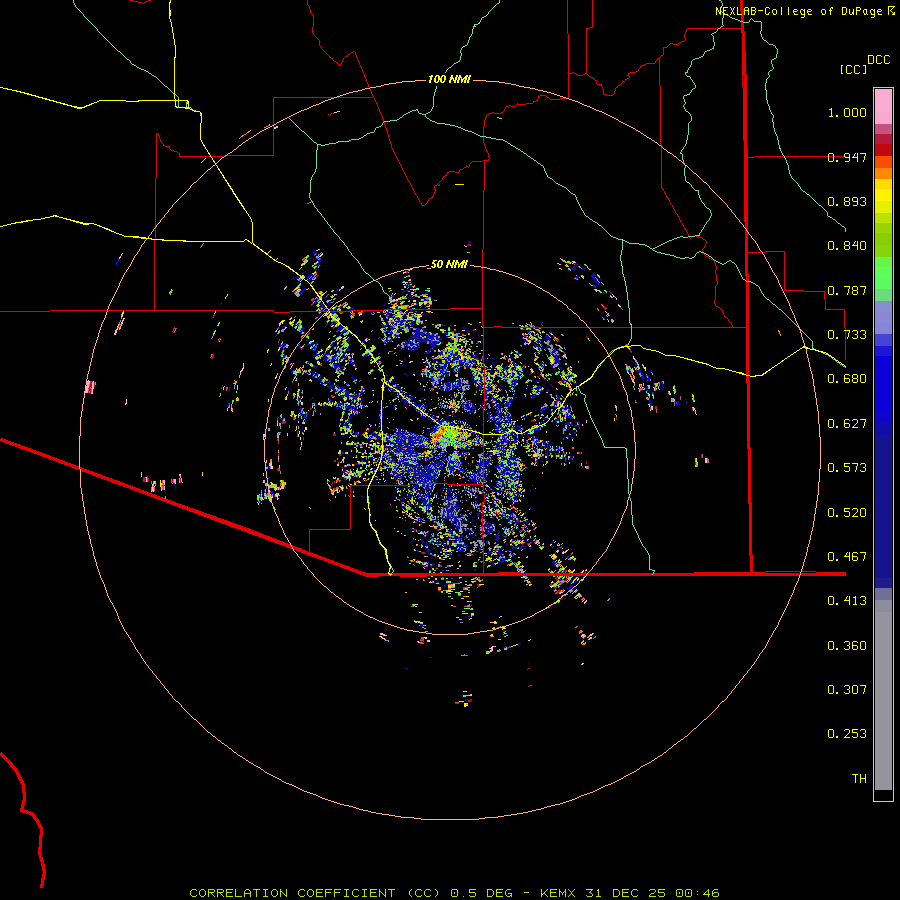Click the 0.680 scale value
This screenshot has height=900, width=900.
(847, 379)
